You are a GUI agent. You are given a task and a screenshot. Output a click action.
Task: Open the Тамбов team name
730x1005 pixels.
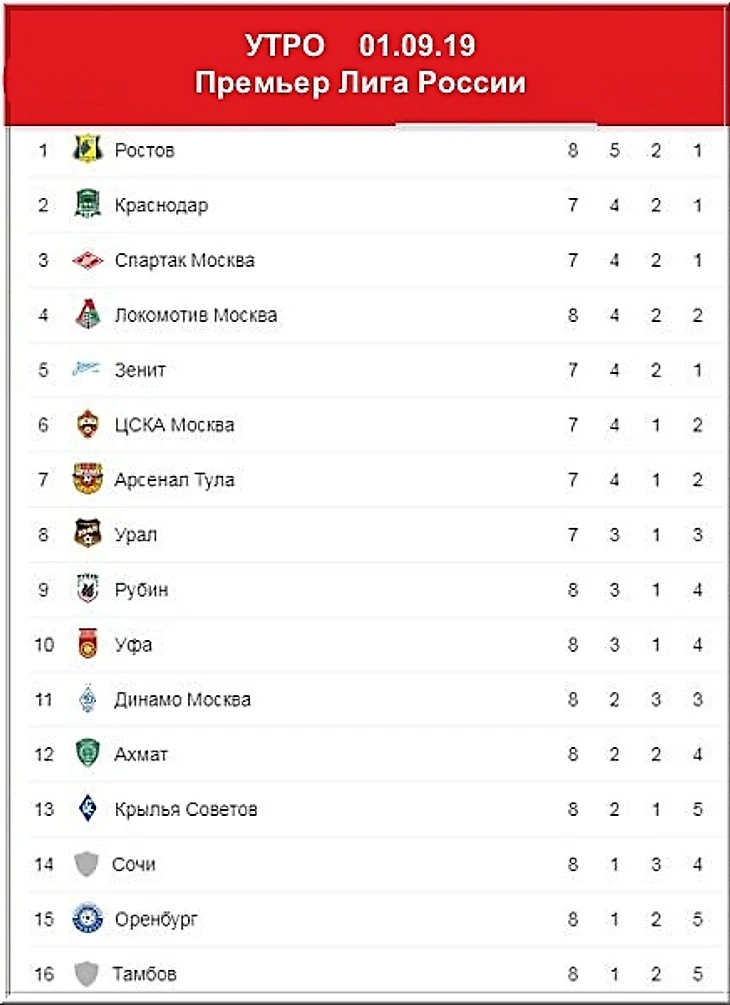[x=145, y=973]
